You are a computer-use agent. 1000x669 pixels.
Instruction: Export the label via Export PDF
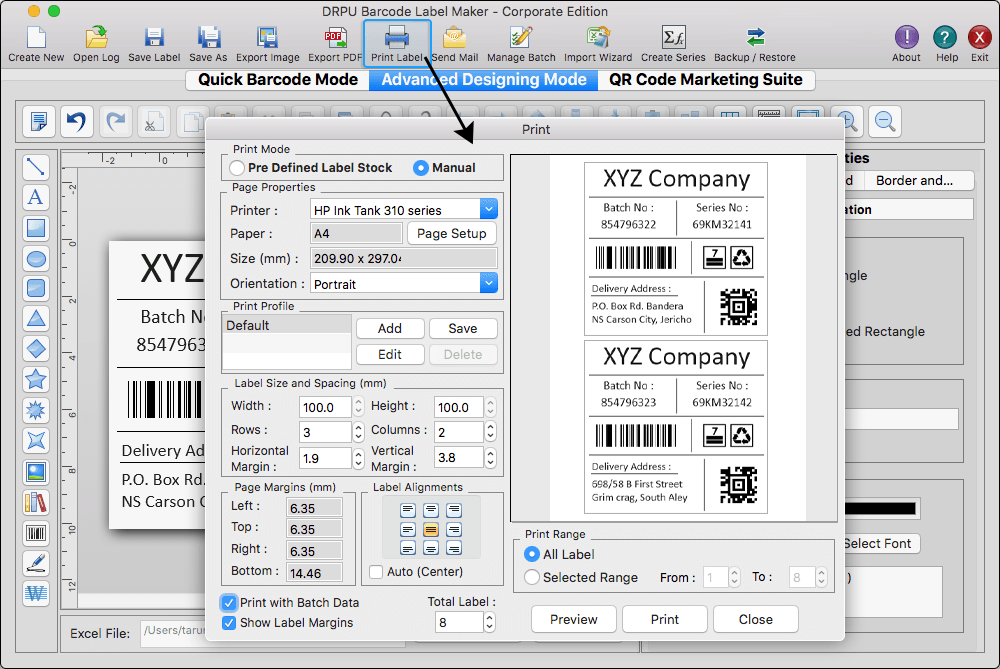(x=335, y=44)
